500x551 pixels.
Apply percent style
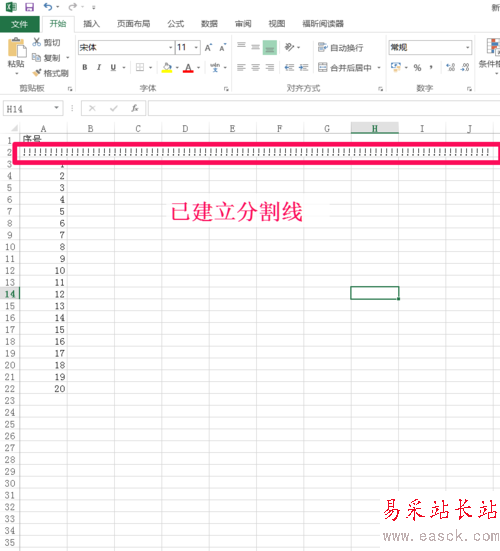(x=417, y=67)
